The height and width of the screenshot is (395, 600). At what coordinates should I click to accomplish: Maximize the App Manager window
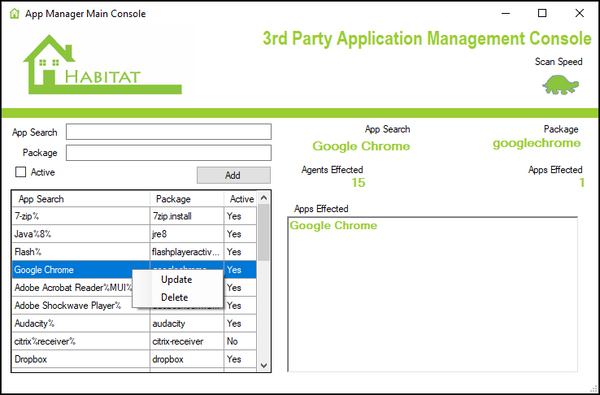[x=542, y=13]
